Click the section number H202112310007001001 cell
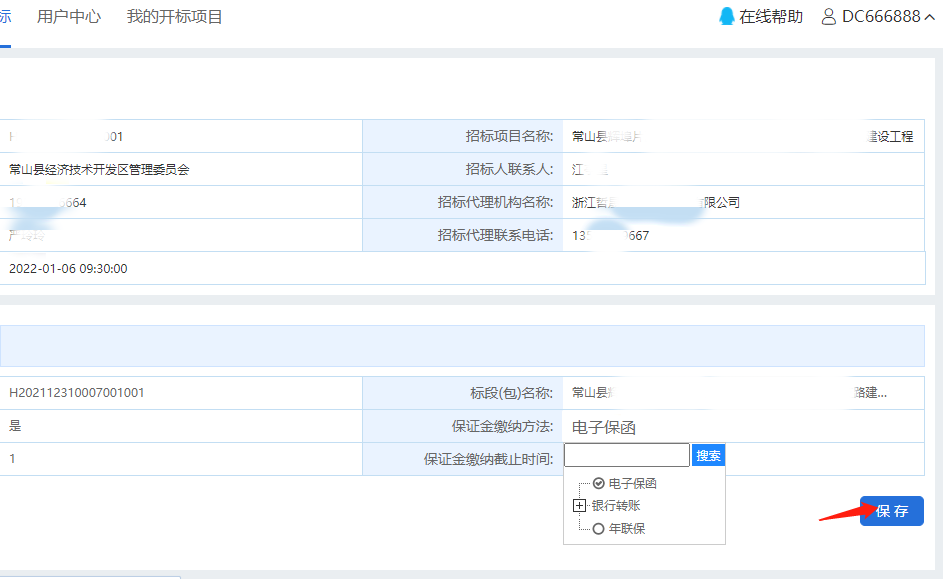943x579 pixels. point(77,393)
